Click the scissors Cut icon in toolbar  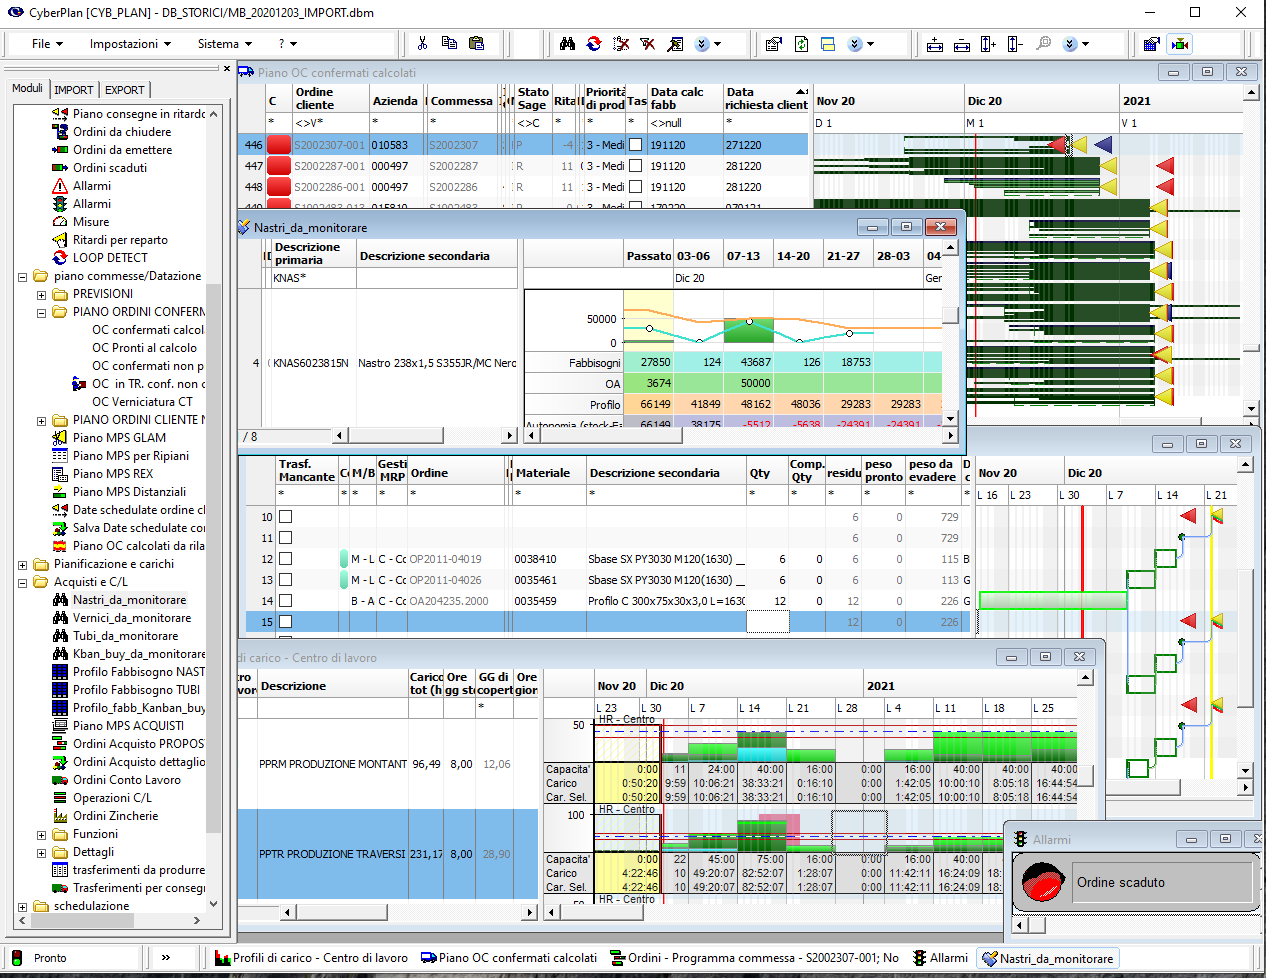coord(422,44)
